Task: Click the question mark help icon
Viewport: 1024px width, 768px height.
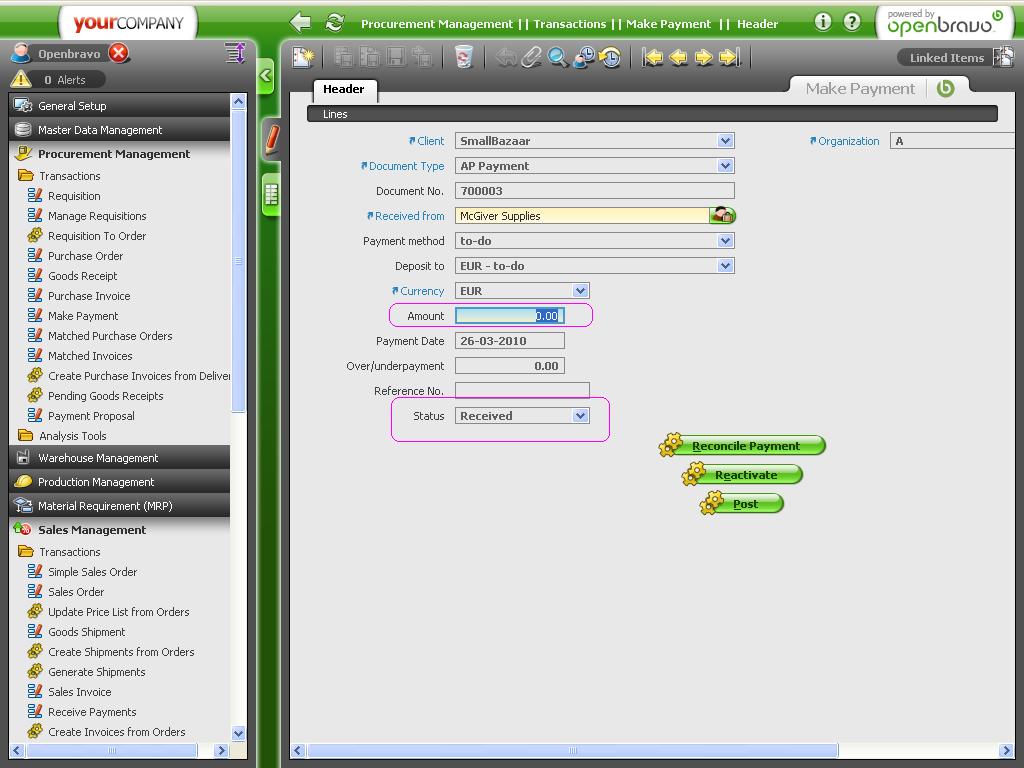Action: point(852,22)
